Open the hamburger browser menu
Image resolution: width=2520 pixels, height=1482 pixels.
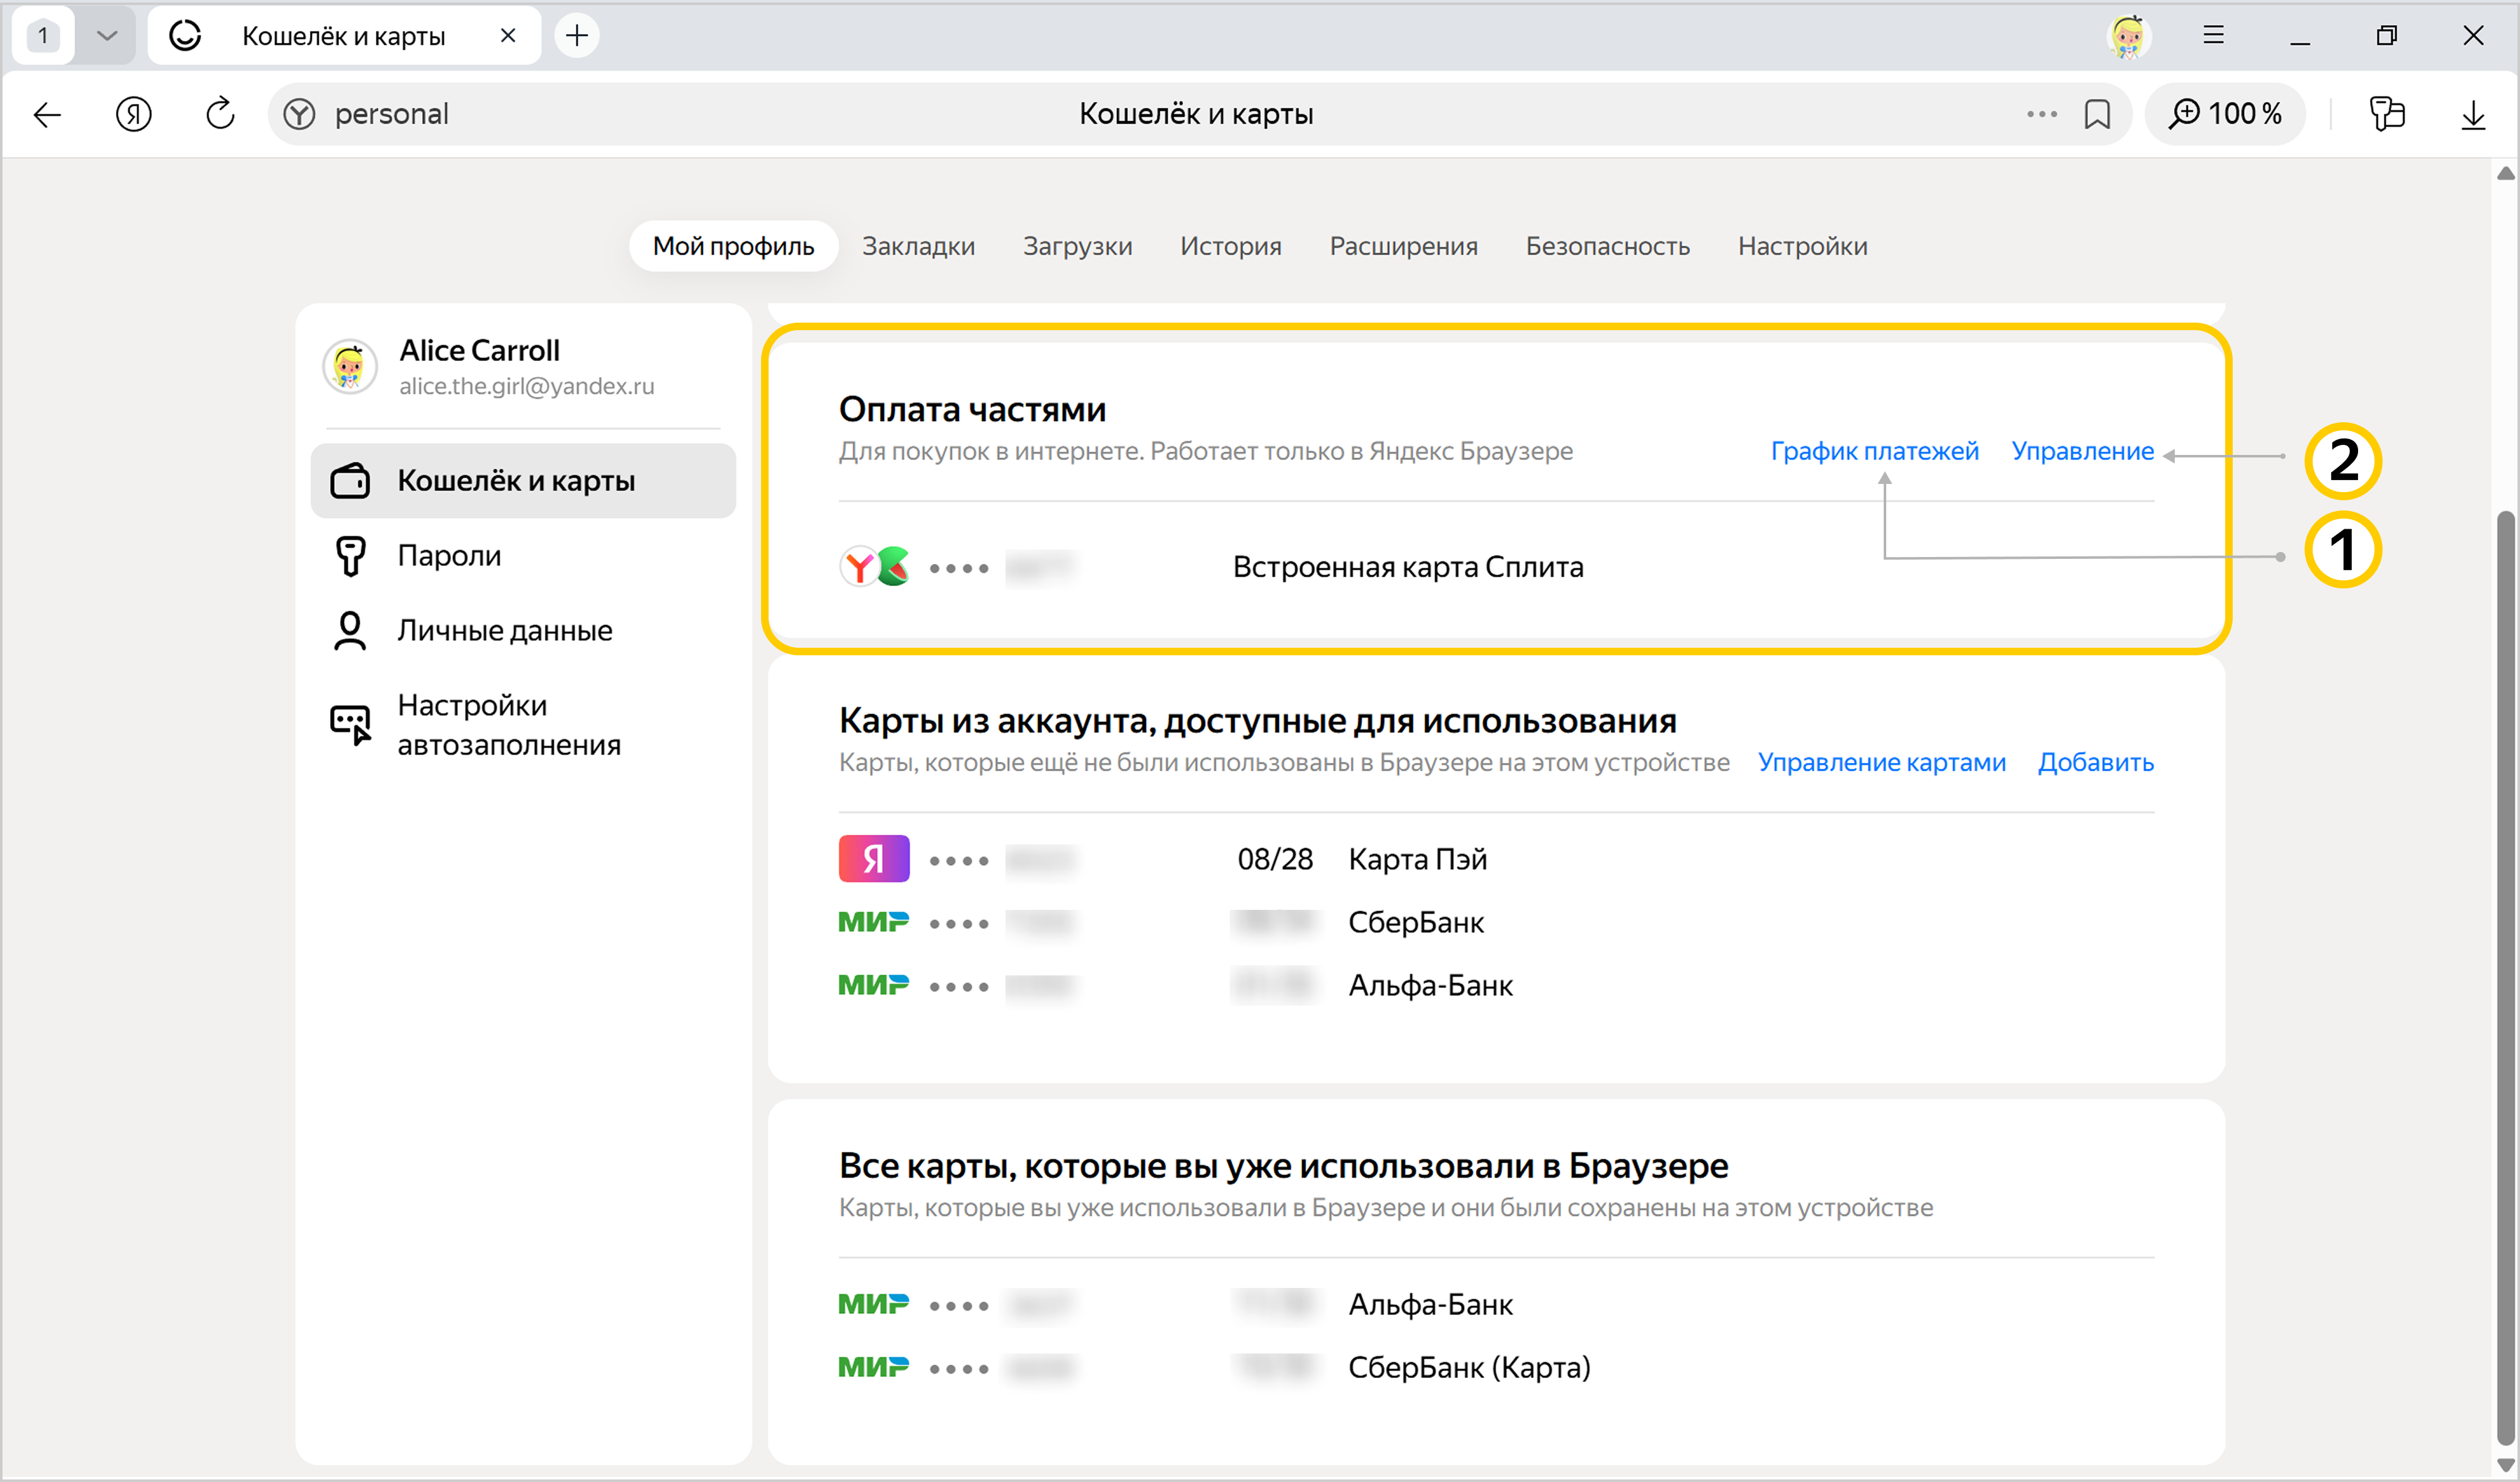click(2213, 36)
